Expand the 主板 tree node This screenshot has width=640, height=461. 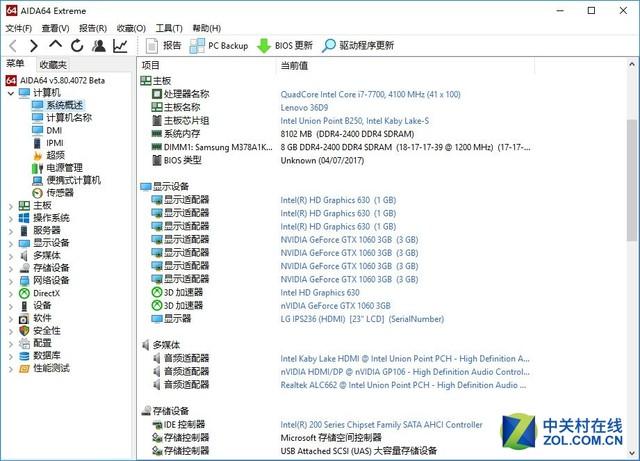click(x=11, y=206)
